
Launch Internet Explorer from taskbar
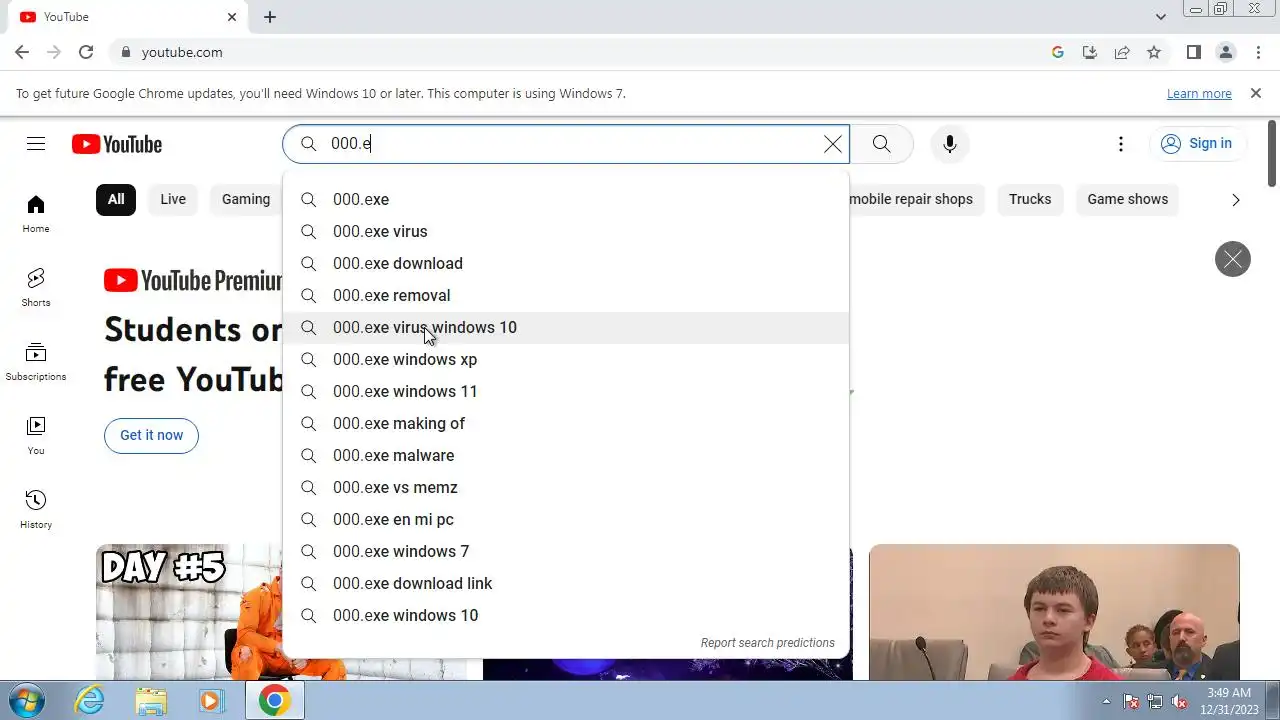[90, 701]
